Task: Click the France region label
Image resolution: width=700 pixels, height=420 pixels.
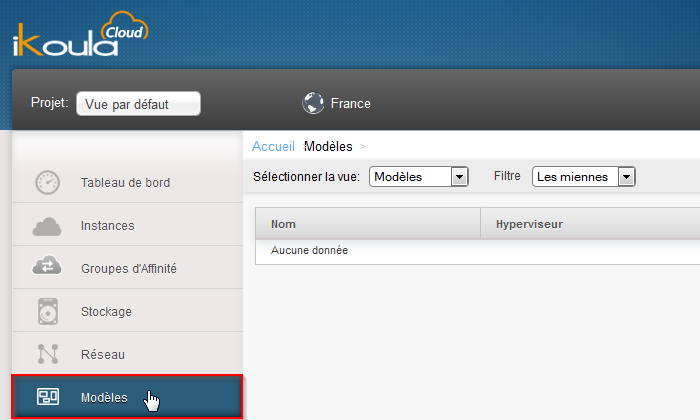Action: pyautogui.click(x=350, y=104)
